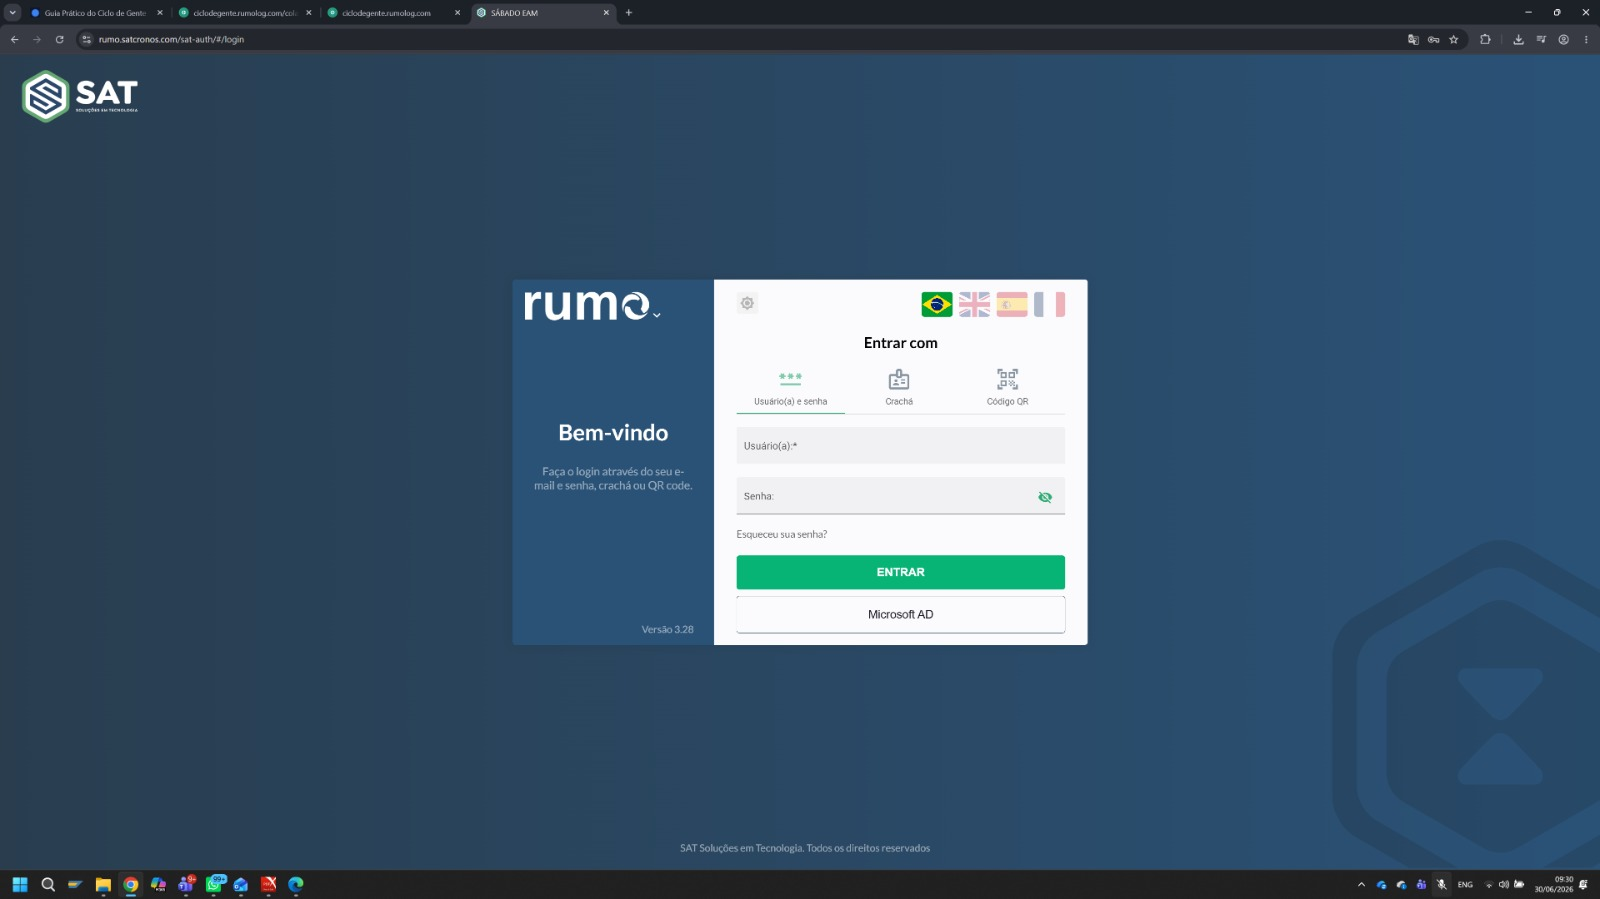This screenshot has height=899, width=1600.
Task: Open the clock showing 09:30
Action: (1554, 884)
